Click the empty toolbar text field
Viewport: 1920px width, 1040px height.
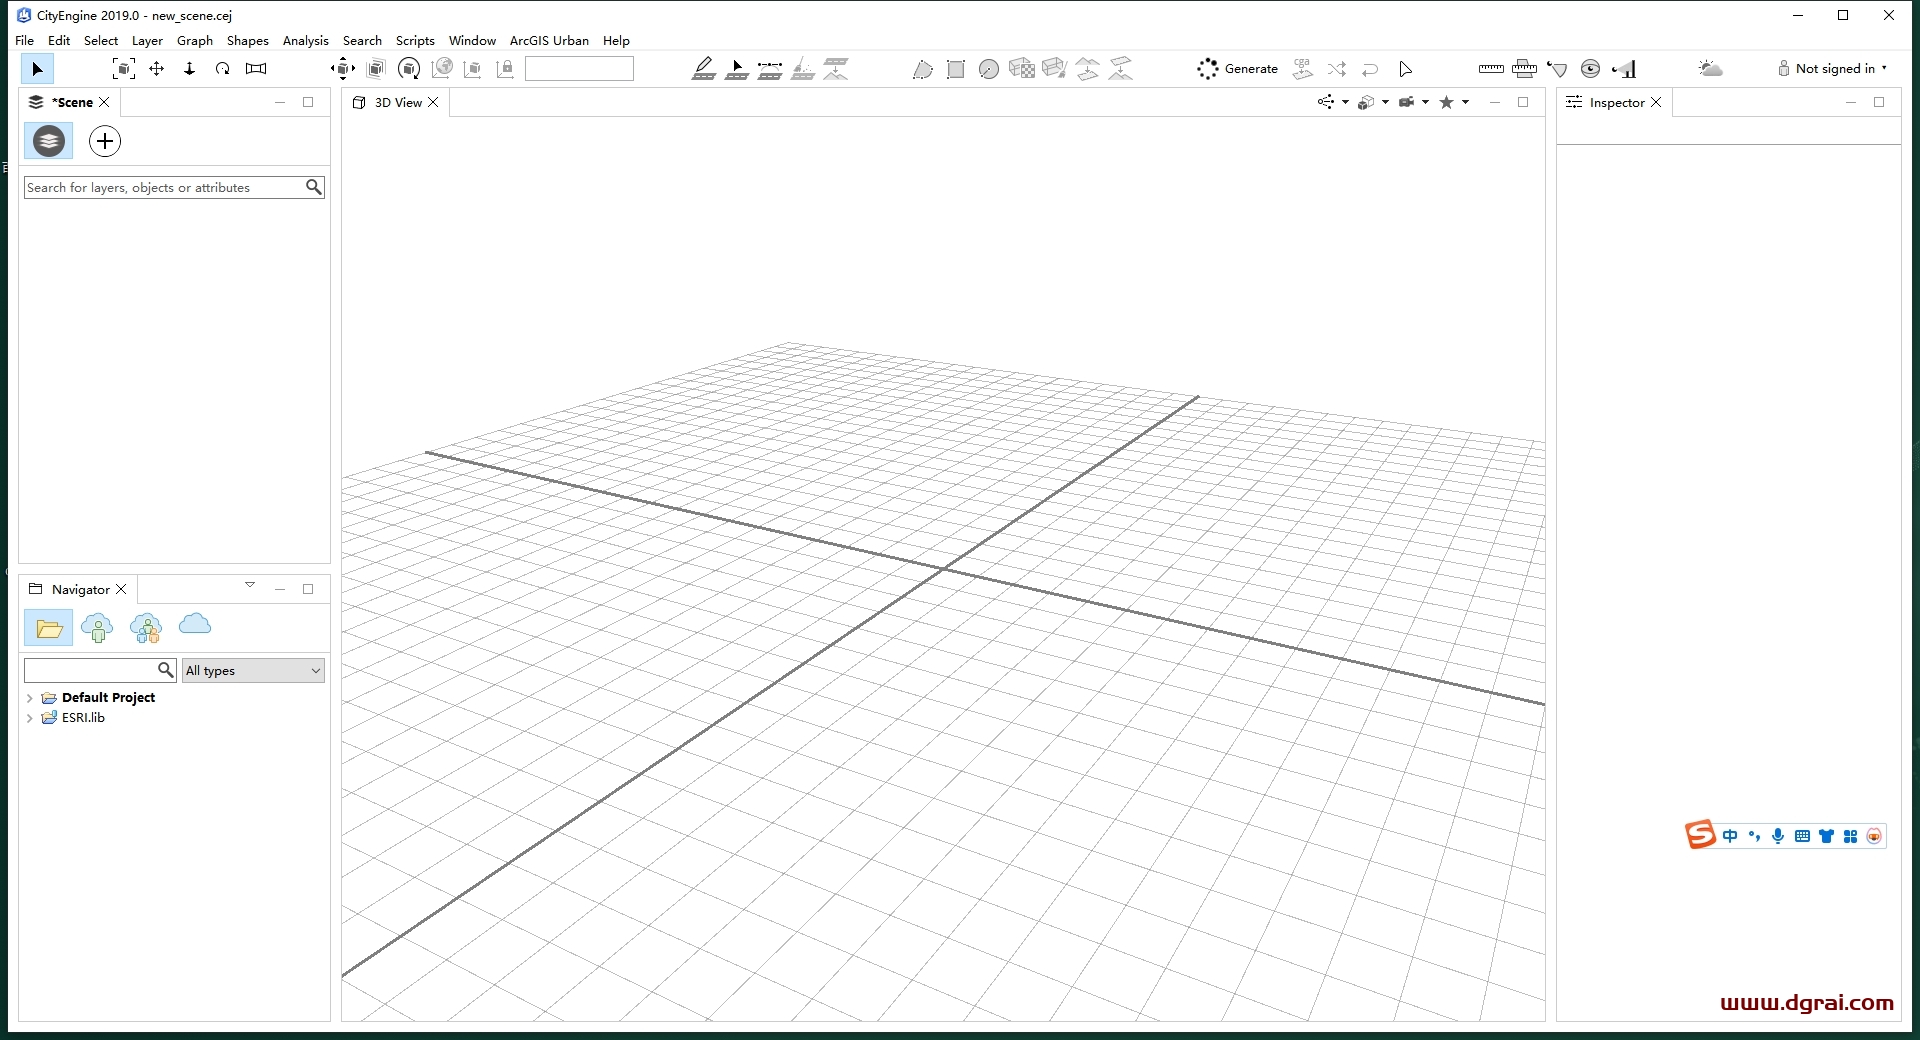pyautogui.click(x=579, y=68)
